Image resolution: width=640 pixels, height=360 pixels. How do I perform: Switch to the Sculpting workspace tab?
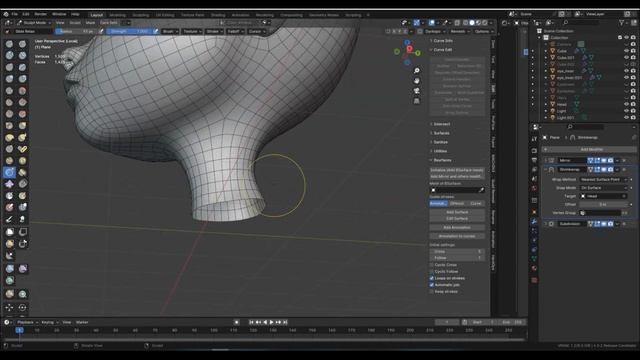pos(140,15)
